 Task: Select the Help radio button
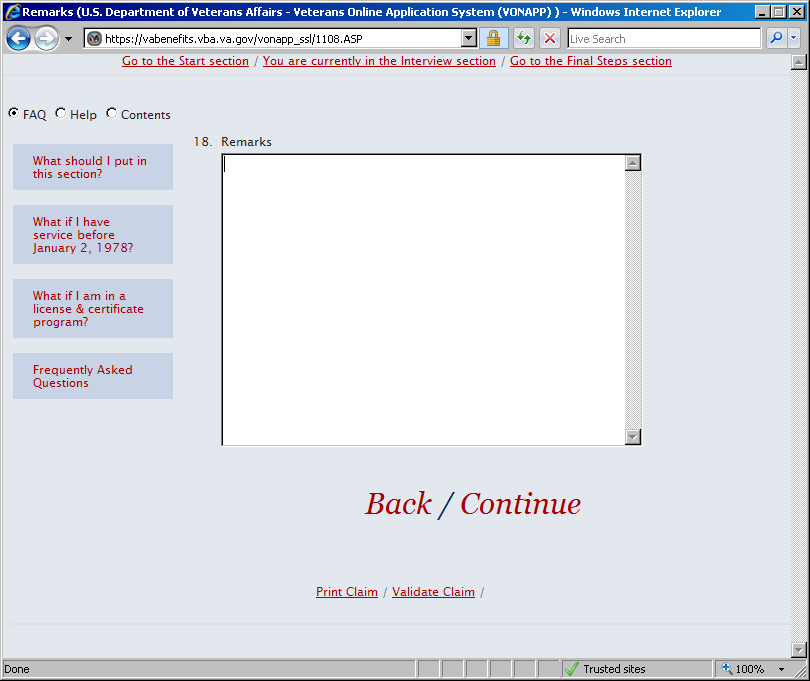(x=60, y=113)
